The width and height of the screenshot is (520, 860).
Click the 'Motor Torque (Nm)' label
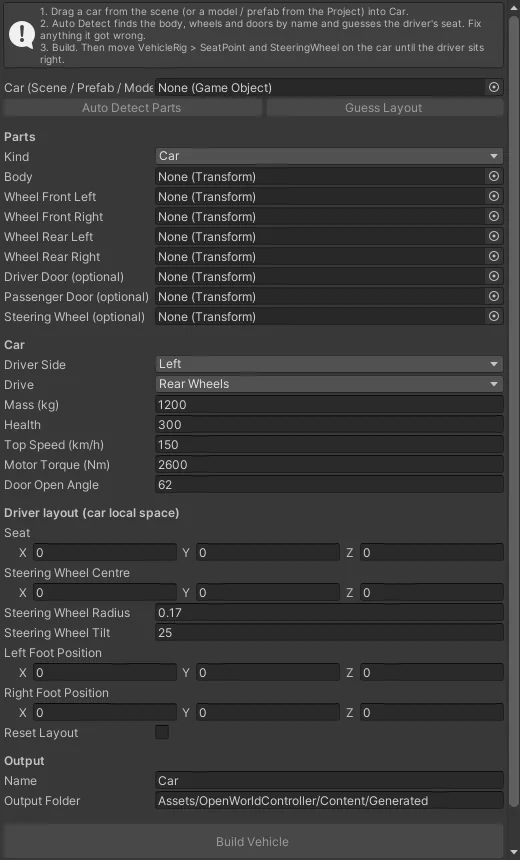(x=57, y=465)
